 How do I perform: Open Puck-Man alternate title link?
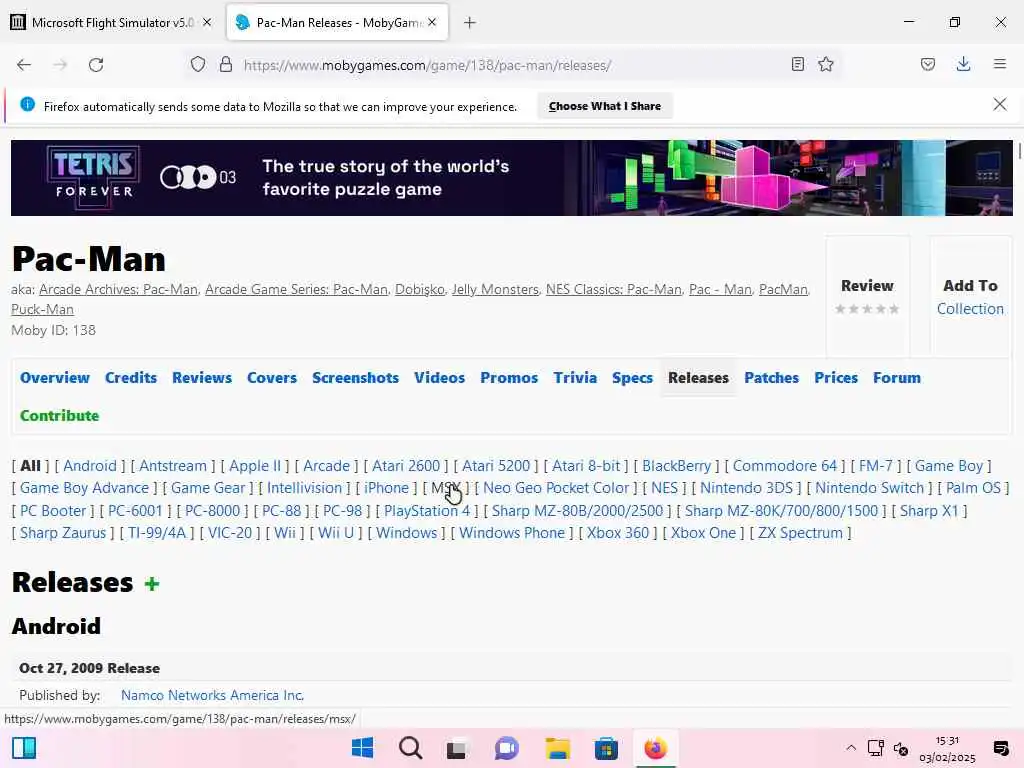(42, 309)
